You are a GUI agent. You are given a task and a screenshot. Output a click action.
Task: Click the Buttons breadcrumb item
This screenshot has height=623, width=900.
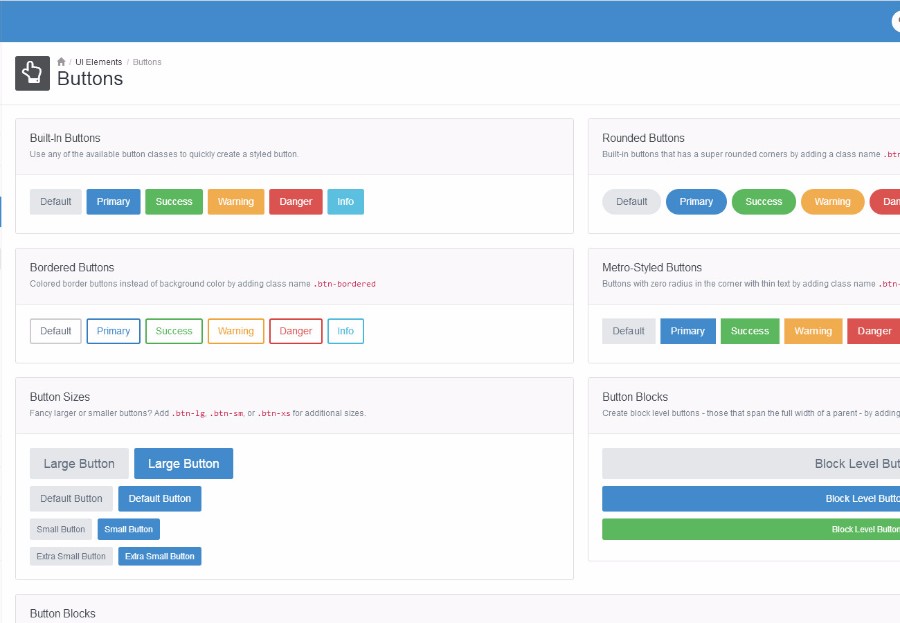pos(147,62)
